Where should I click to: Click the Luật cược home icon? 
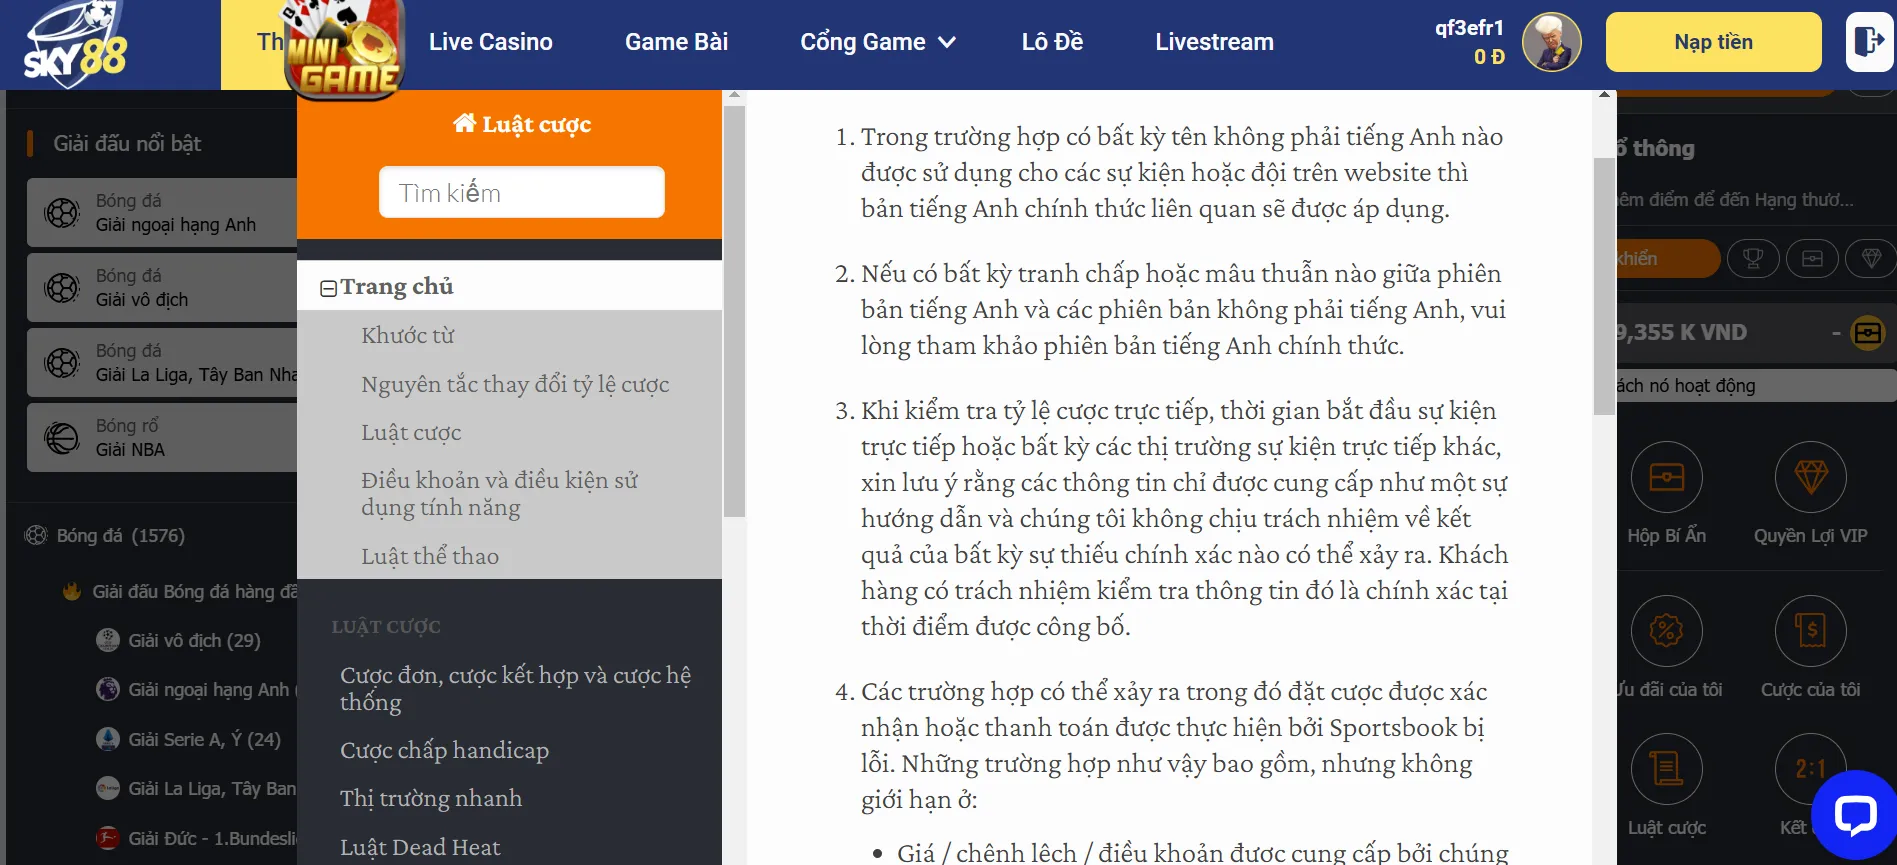pyautogui.click(x=464, y=123)
